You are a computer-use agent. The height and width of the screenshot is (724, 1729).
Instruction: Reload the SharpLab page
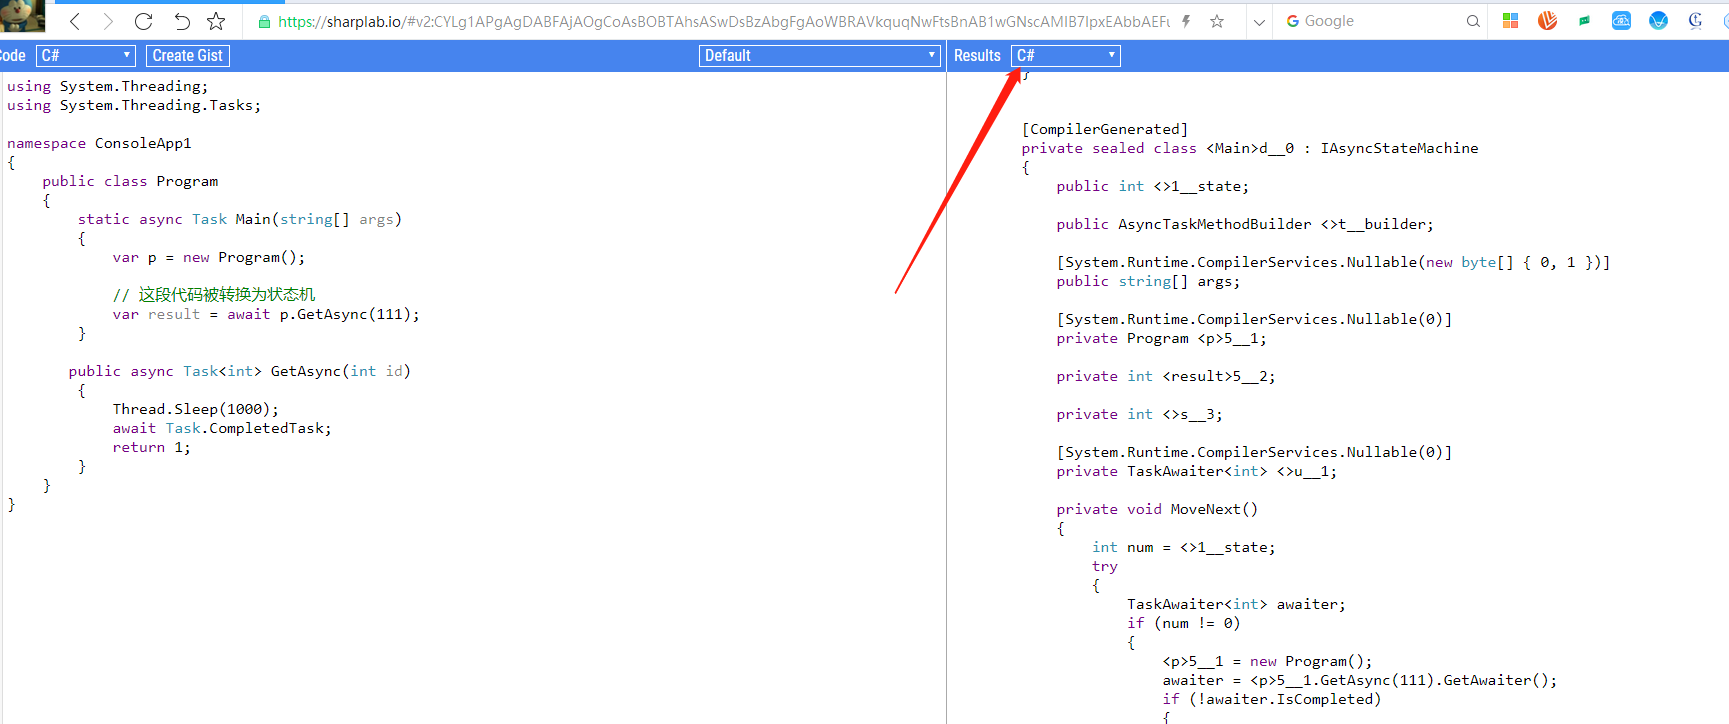point(143,21)
